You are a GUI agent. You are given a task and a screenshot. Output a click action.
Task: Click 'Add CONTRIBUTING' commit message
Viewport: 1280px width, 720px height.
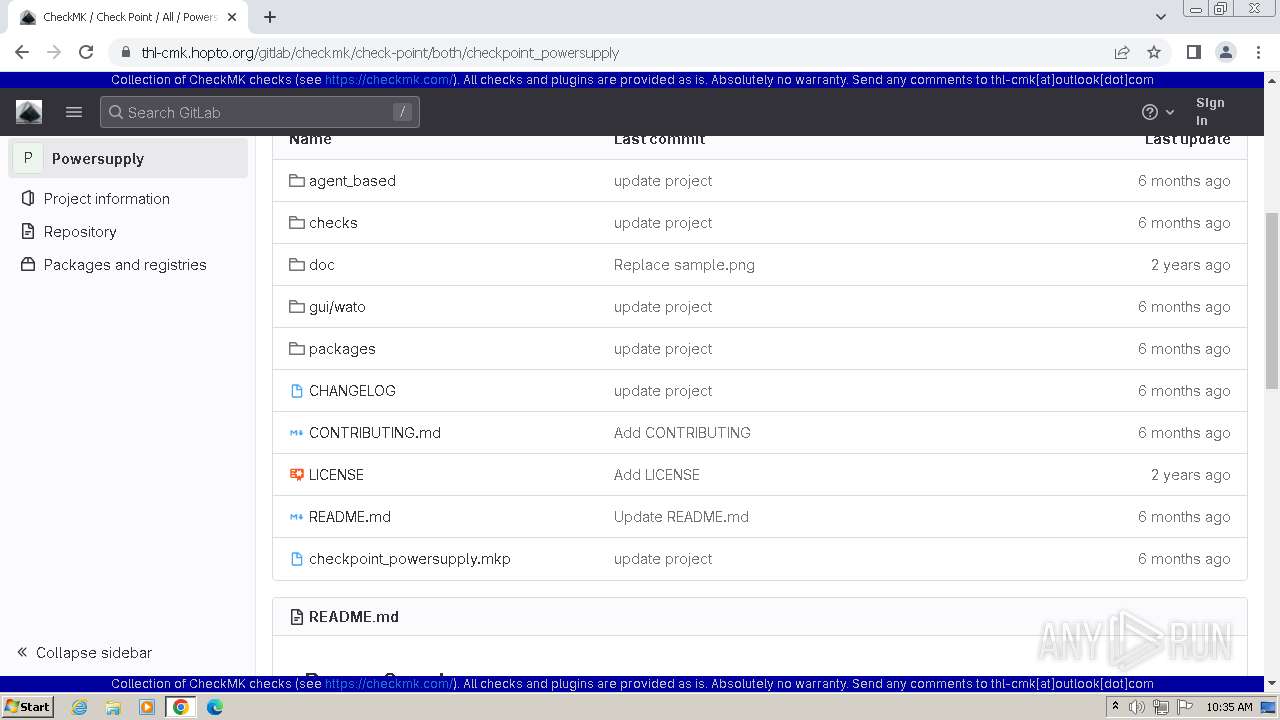[682, 433]
